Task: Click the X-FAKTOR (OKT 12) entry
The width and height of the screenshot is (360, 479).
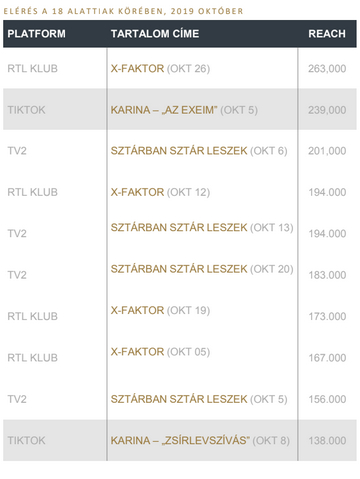Action: point(160,192)
